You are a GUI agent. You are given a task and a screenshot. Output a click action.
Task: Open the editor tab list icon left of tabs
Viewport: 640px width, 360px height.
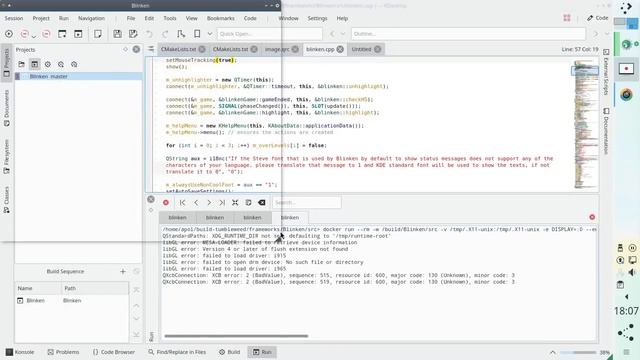(151, 49)
